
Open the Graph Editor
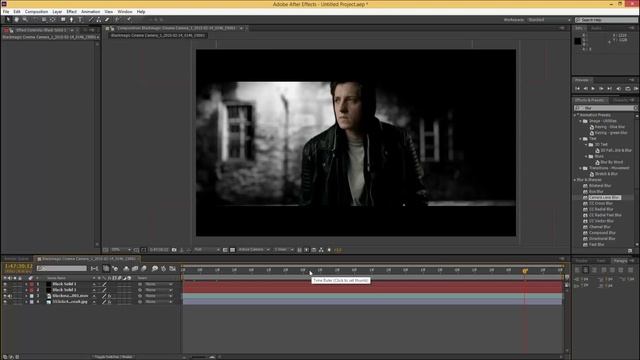[x=173, y=269]
